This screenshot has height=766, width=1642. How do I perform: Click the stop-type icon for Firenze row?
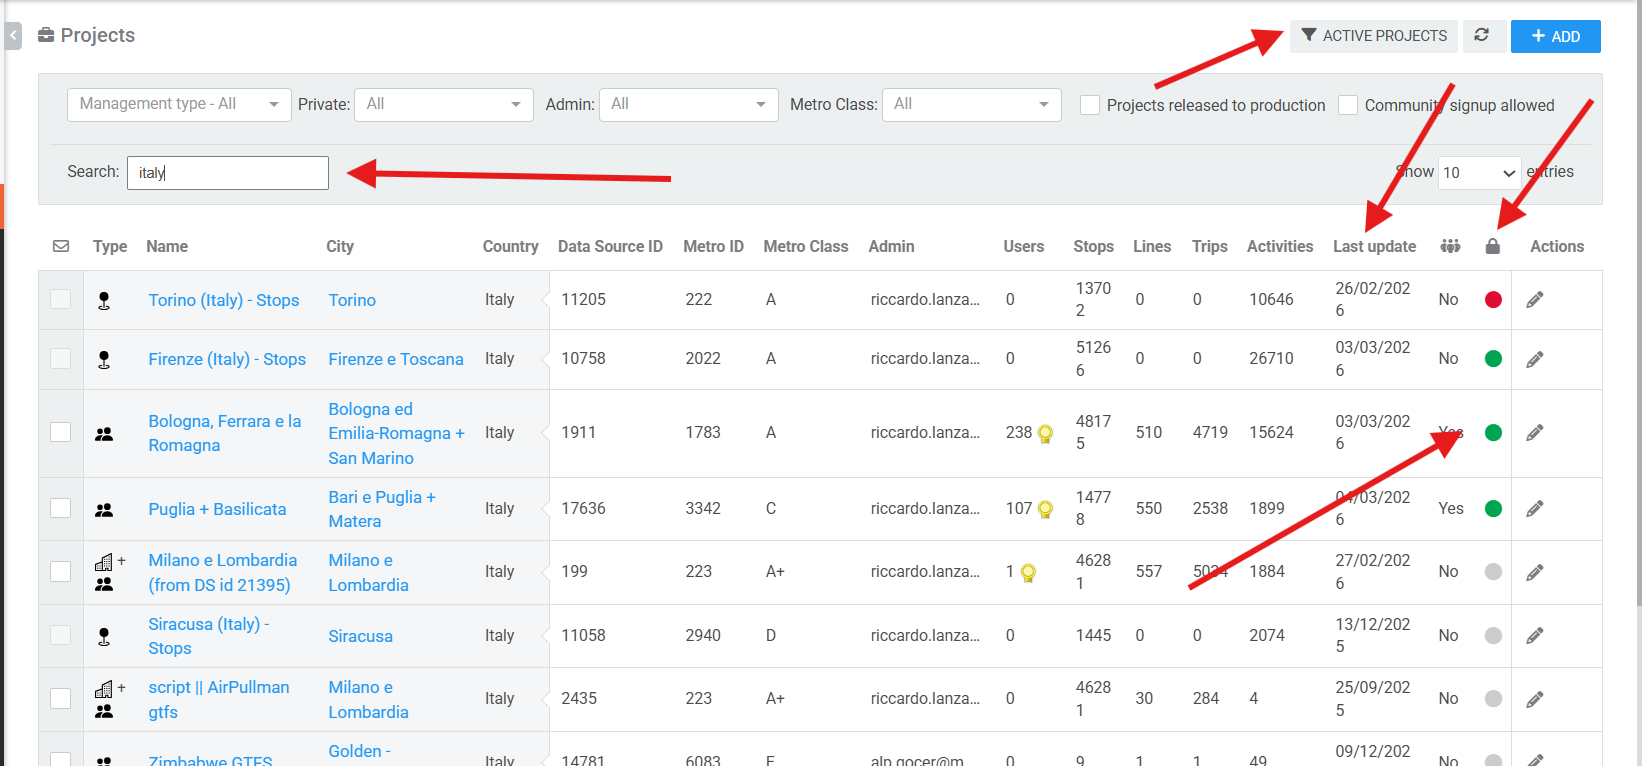[x=104, y=359]
